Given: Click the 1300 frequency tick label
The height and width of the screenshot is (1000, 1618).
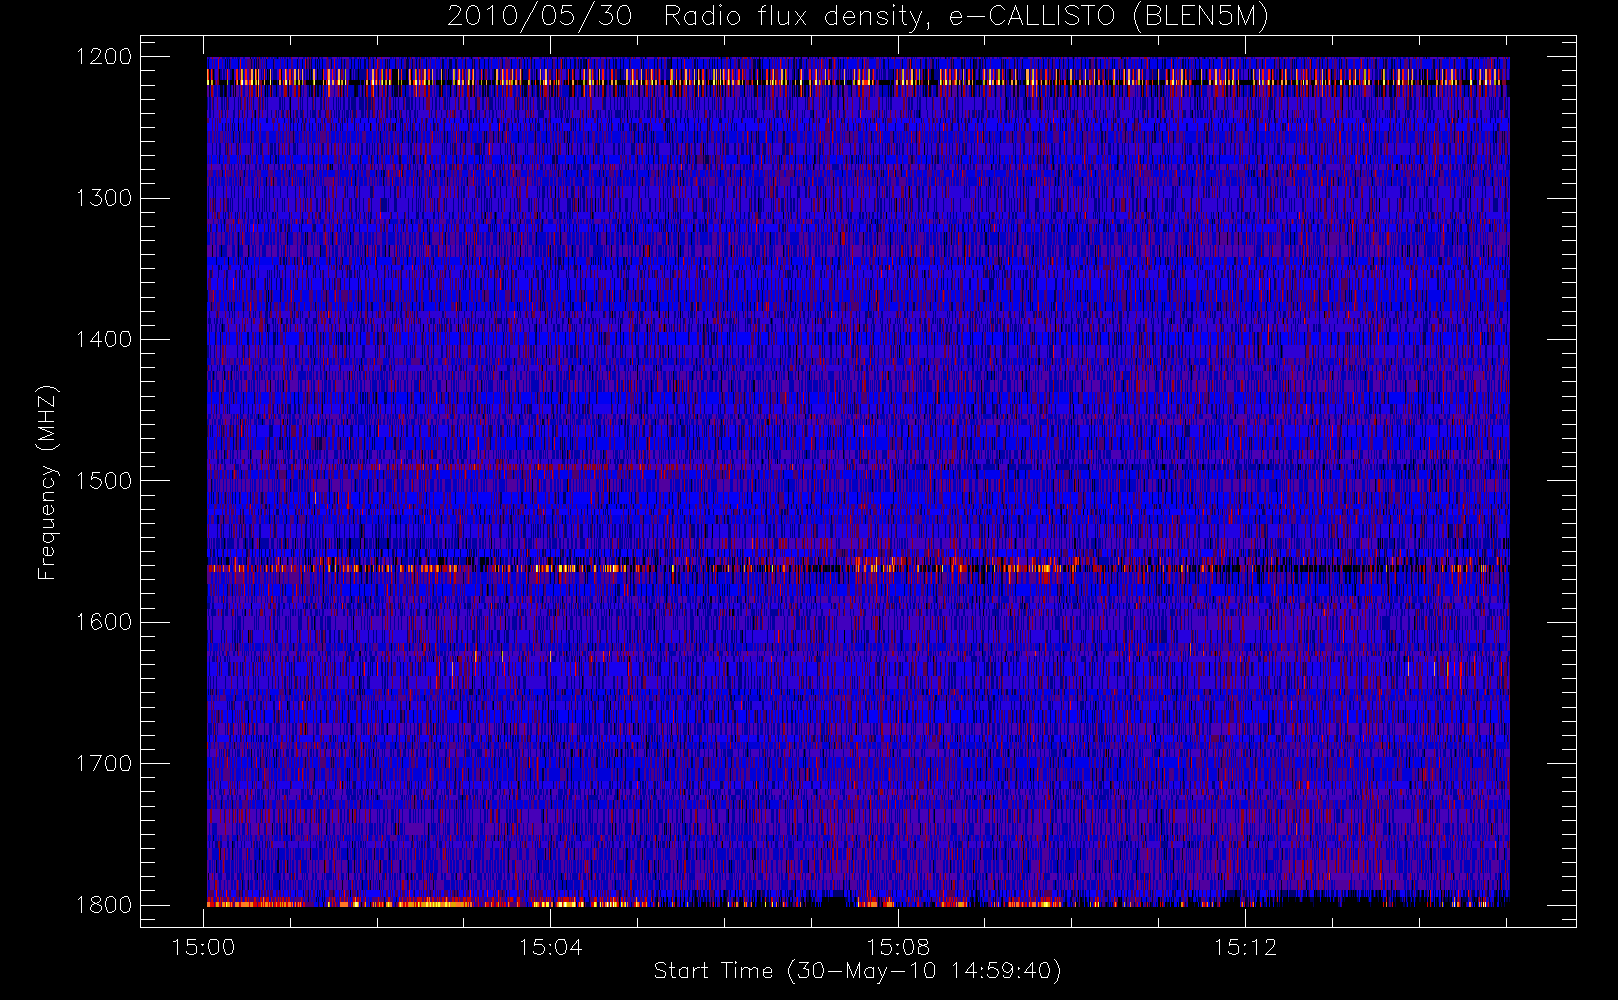Looking at the screenshot, I should pos(104,198).
